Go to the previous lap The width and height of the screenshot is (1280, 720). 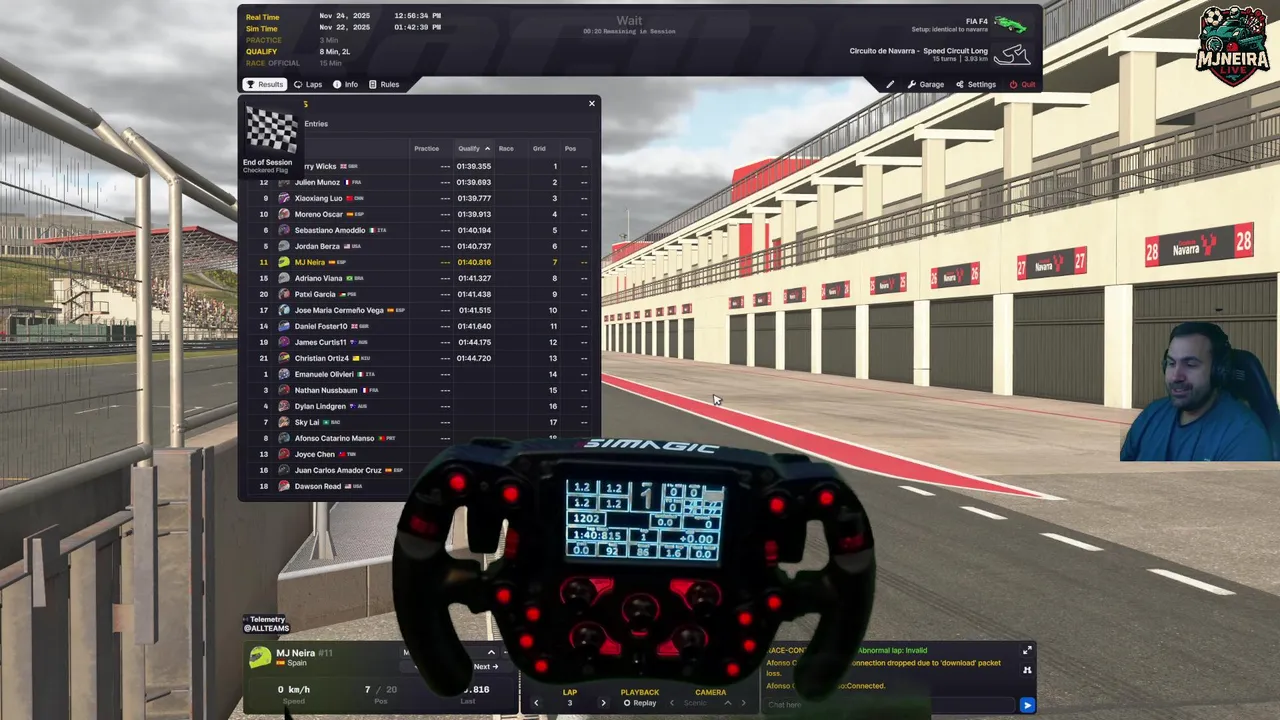536,703
